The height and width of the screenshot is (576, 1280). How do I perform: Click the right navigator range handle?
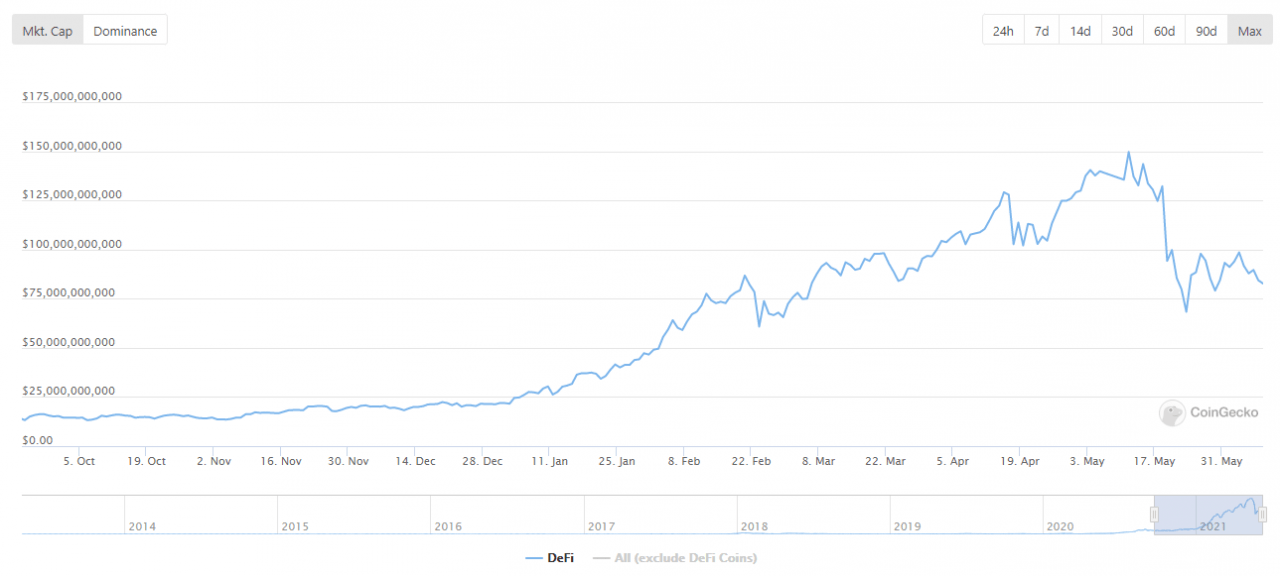1262,514
